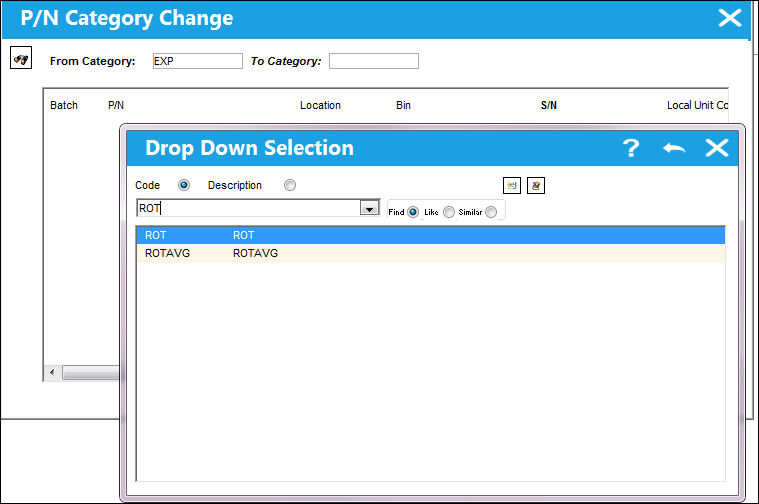Image resolution: width=759 pixels, height=504 pixels.
Task: Click the edit pencil icon next to search options
Action: click(x=536, y=185)
